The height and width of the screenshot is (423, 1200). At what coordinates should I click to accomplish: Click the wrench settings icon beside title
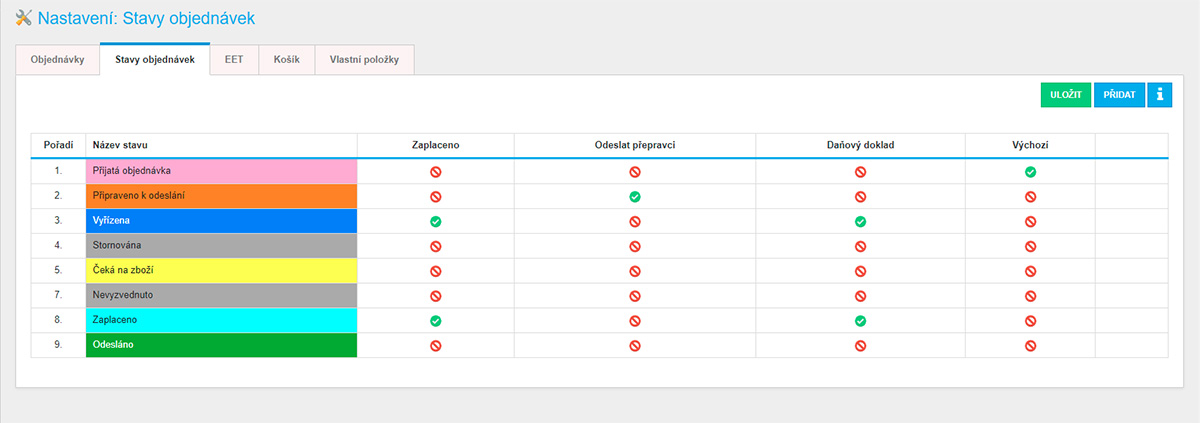click(x=24, y=17)
